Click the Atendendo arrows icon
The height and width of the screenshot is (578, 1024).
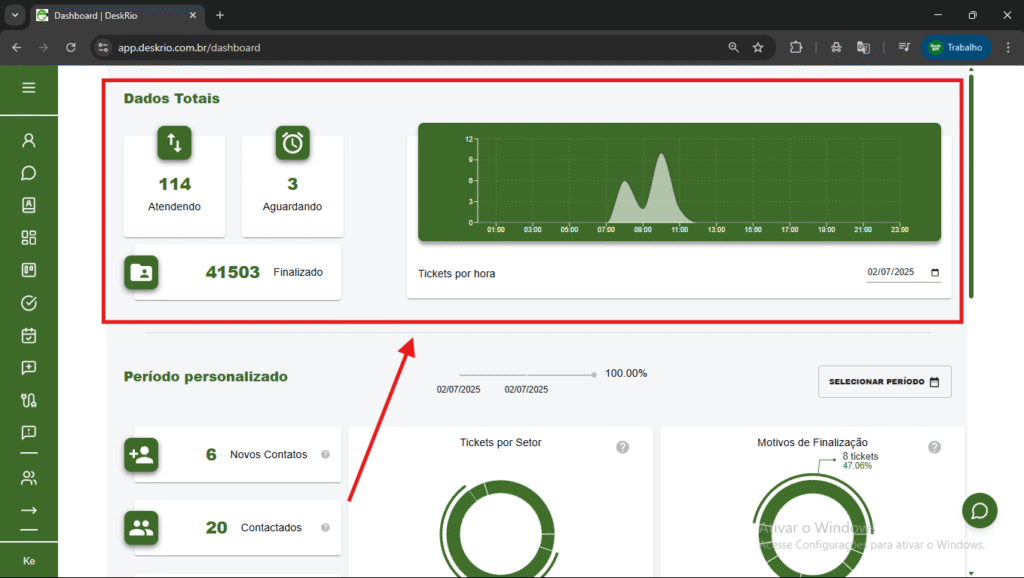[174, 143]
